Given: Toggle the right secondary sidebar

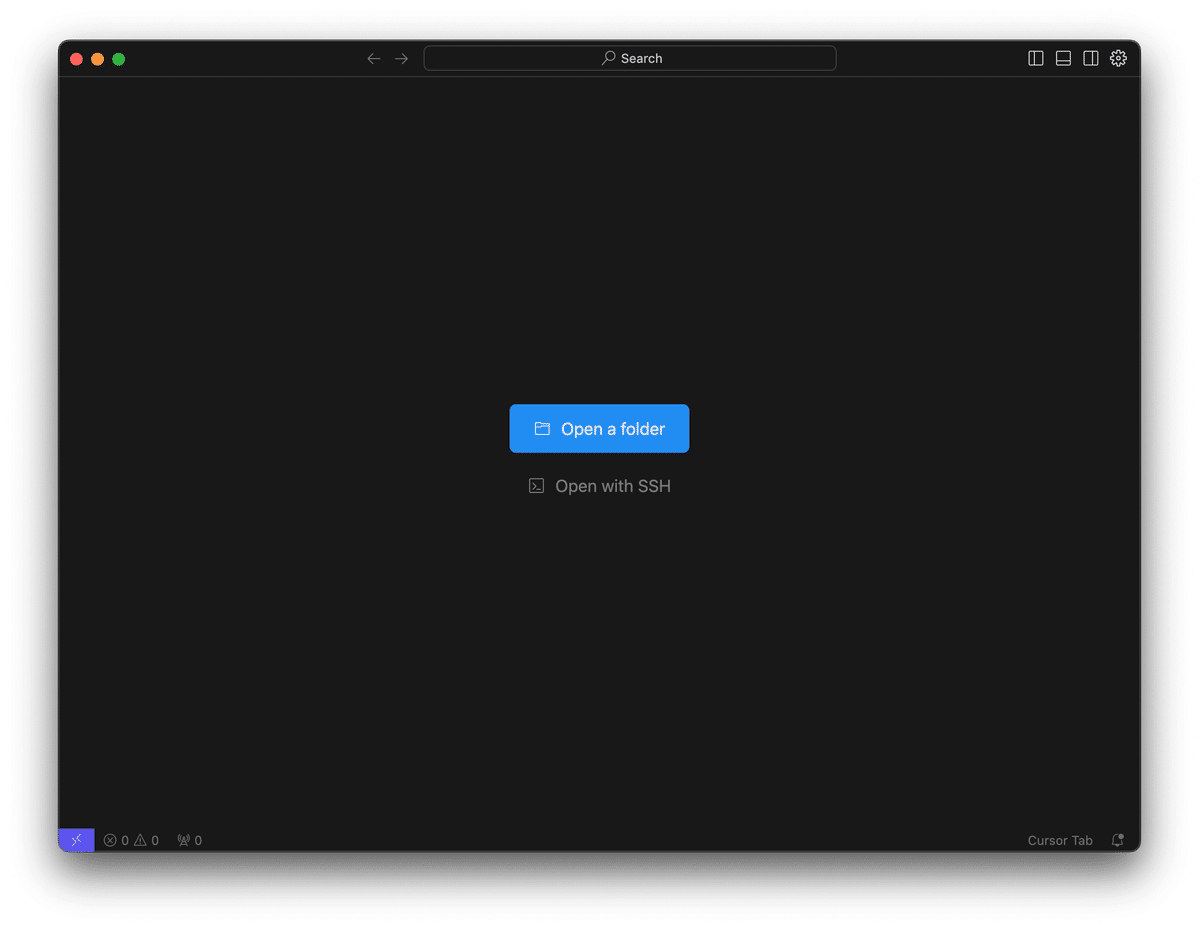Looking at the screenshot, I should point(1091,58).
